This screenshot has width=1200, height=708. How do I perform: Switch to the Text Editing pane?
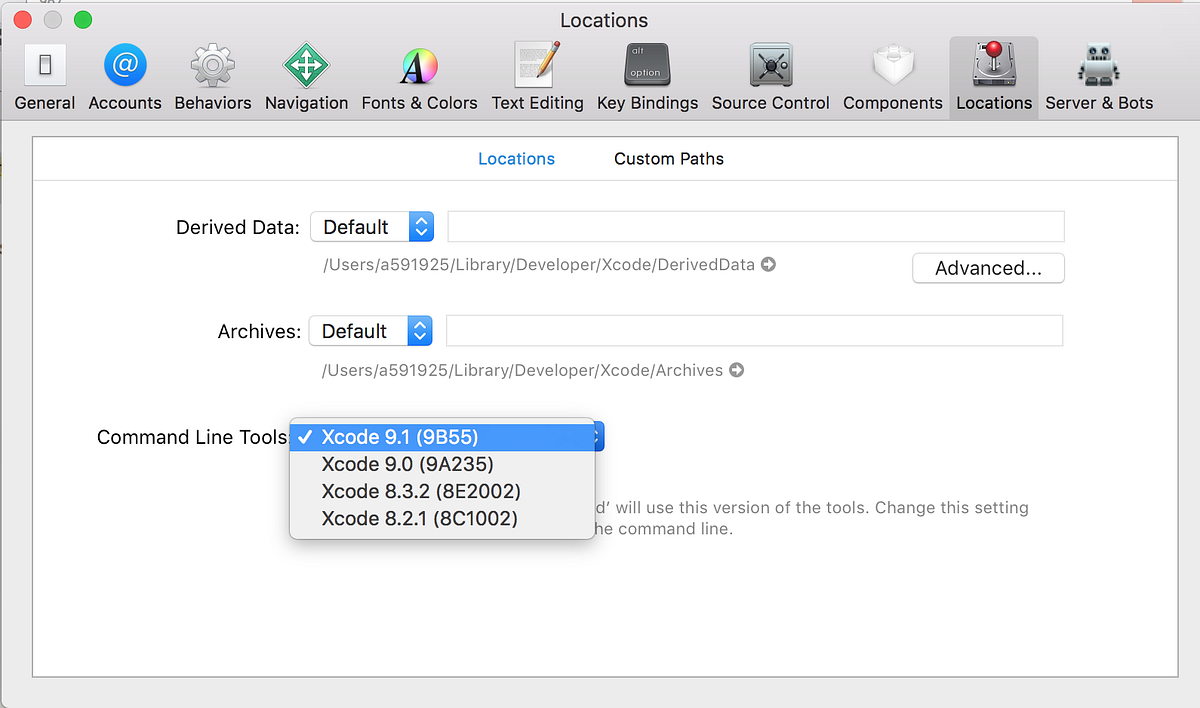coord(537,75)
